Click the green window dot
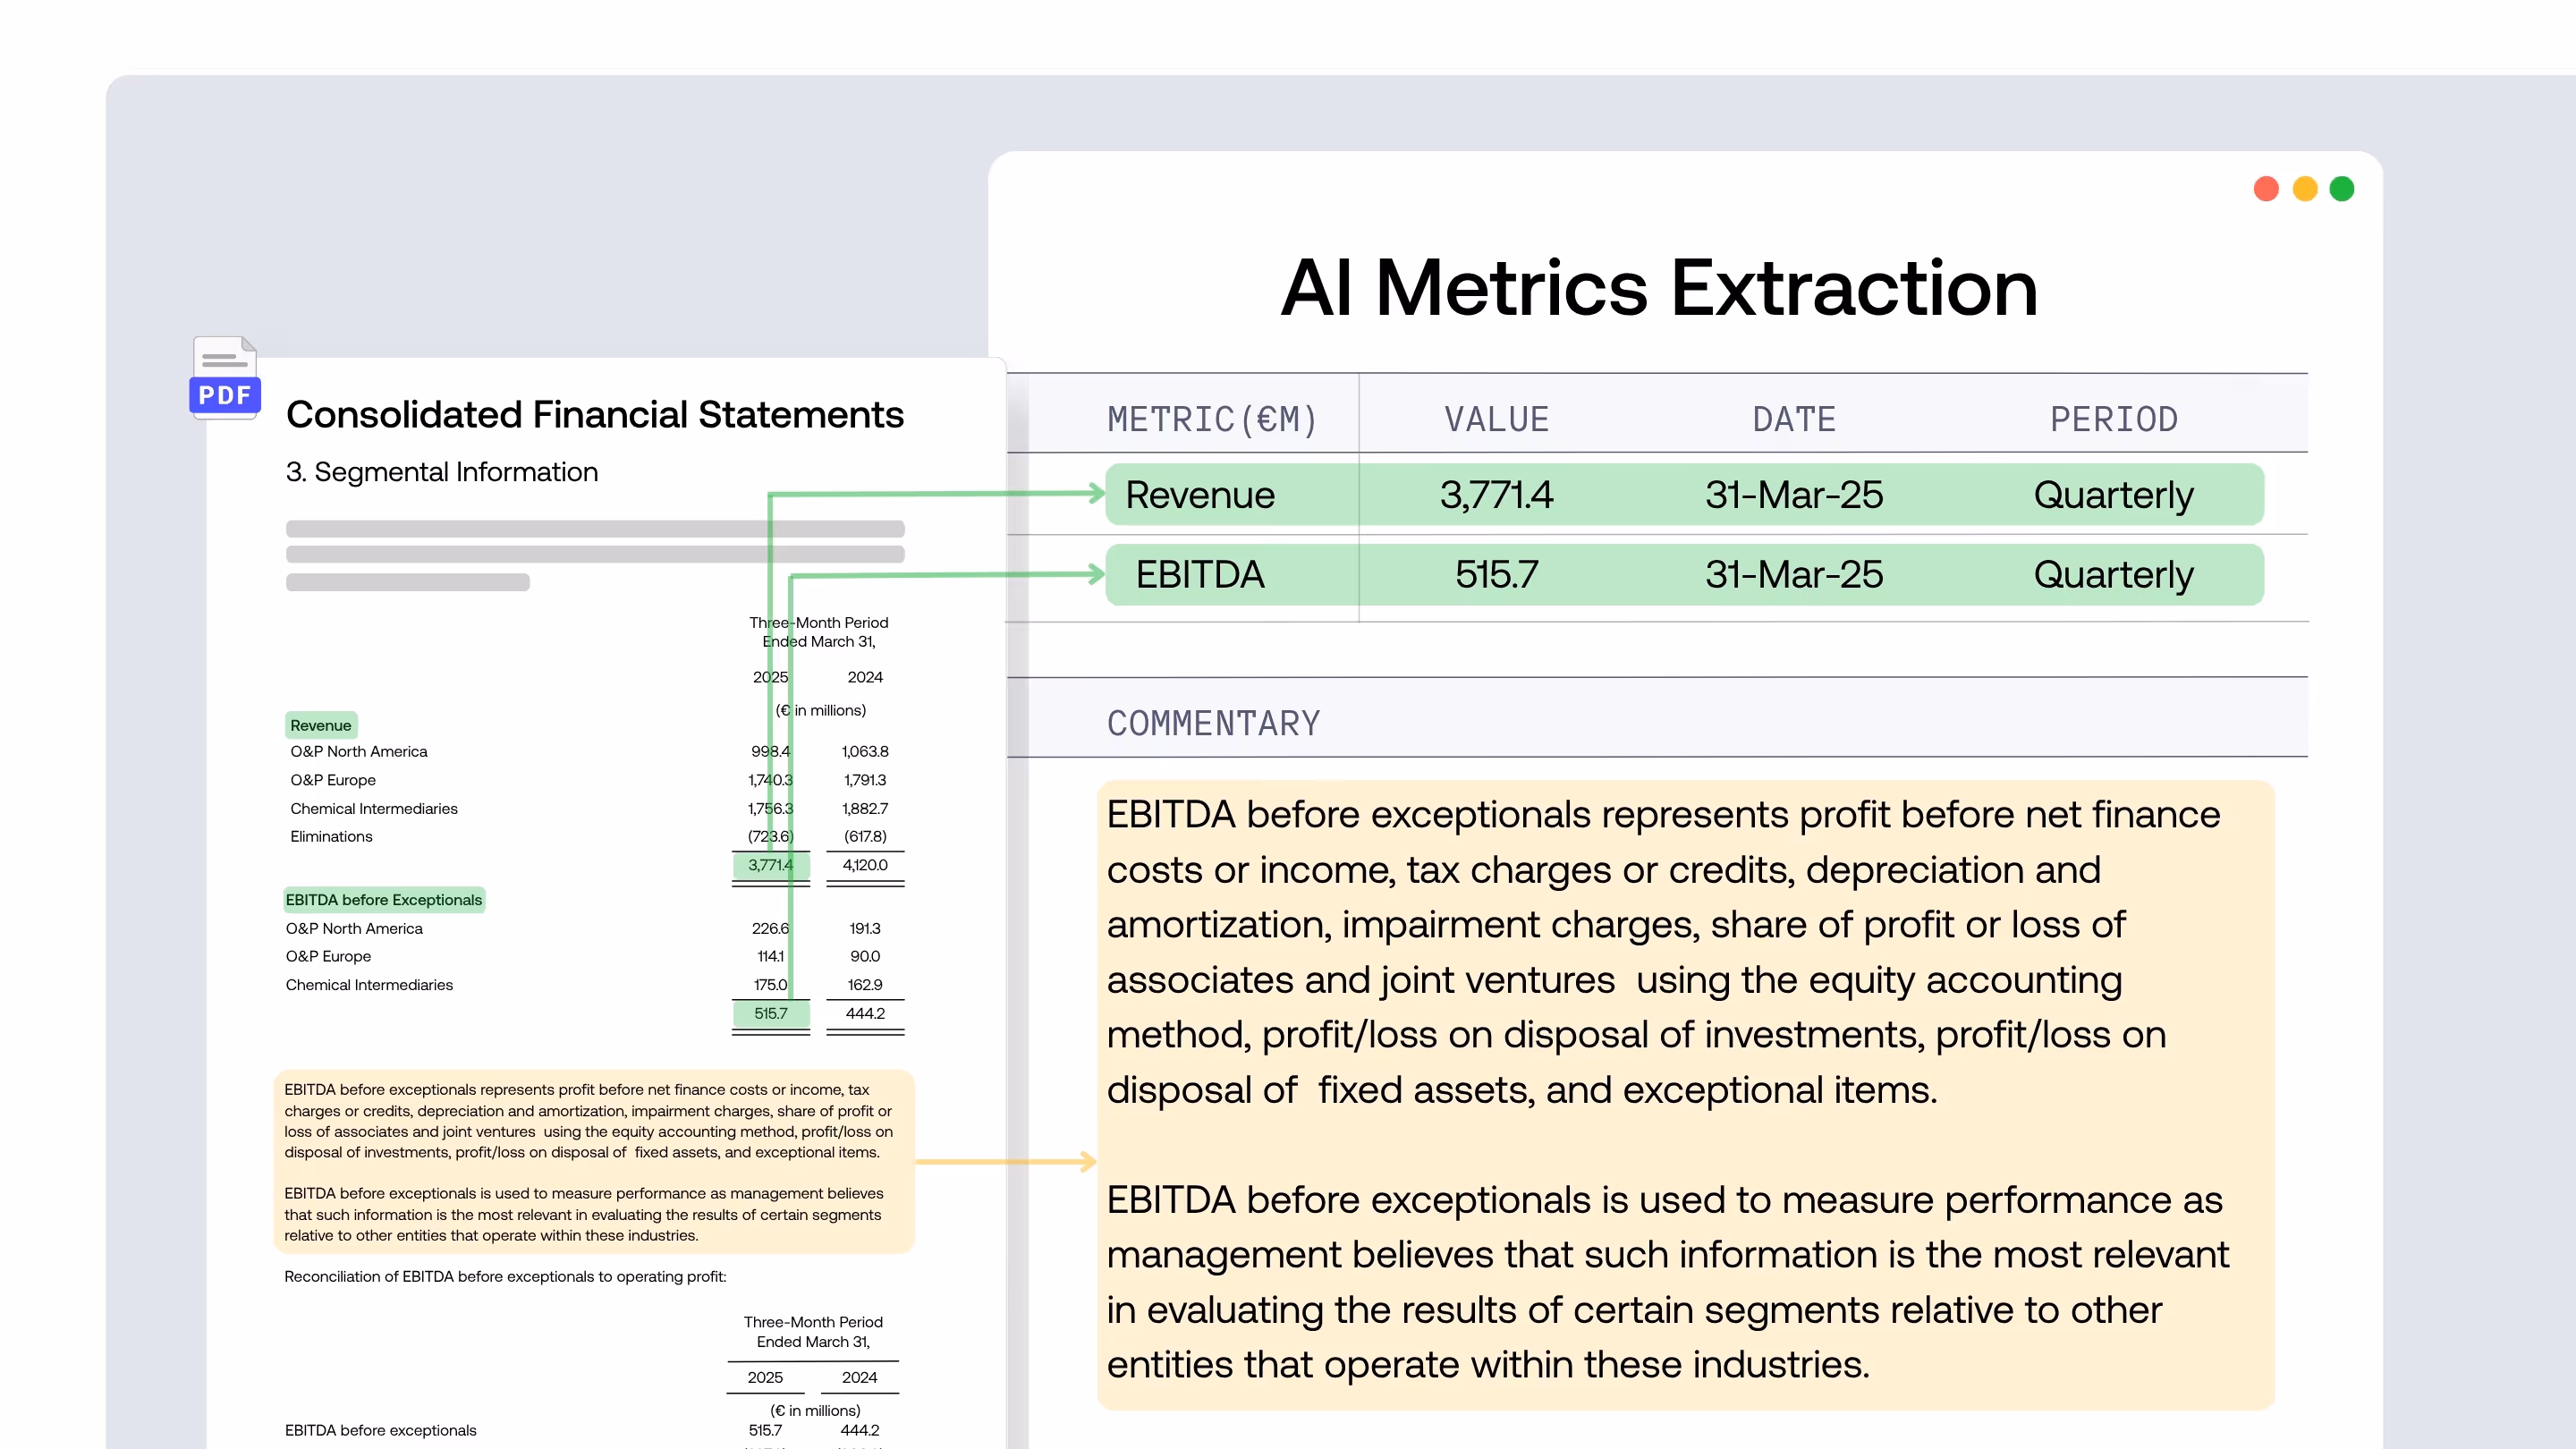Image resolution: width=2576 pixels, height=1449 pixels. point(2342,189)
